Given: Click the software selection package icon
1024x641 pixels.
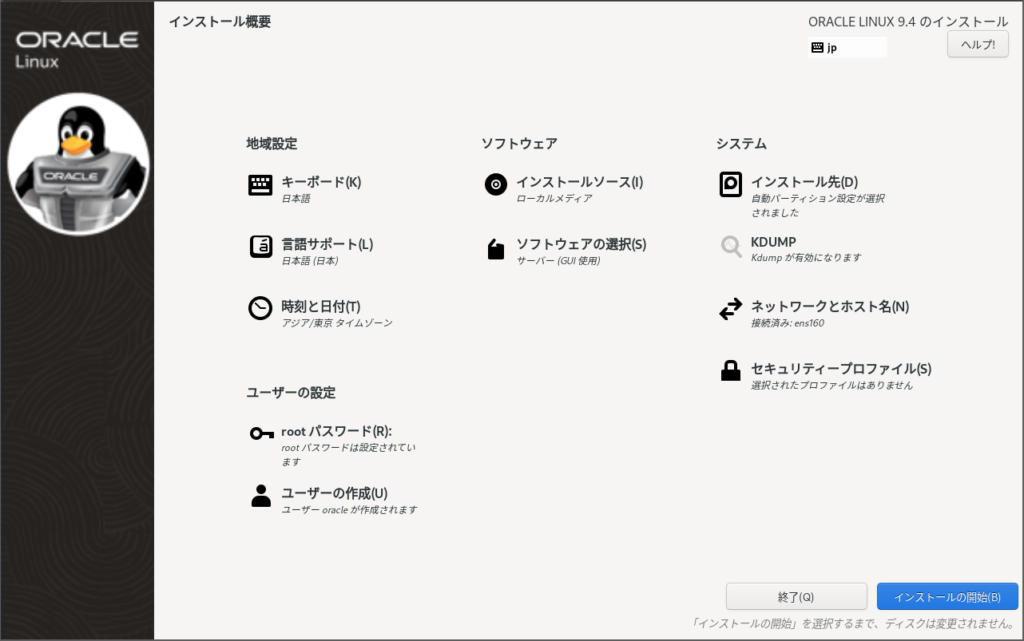Looking at the screenshot, I should pyautogui.click(x=495, y=248).
